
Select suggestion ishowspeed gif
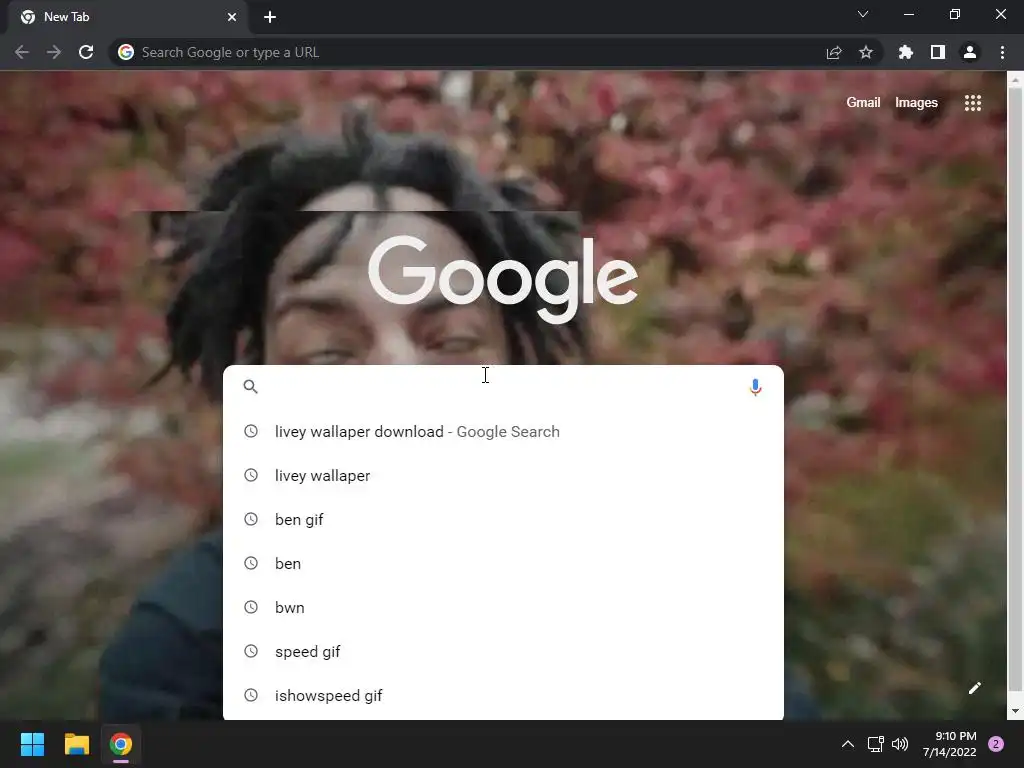click(x=503, y=696)
